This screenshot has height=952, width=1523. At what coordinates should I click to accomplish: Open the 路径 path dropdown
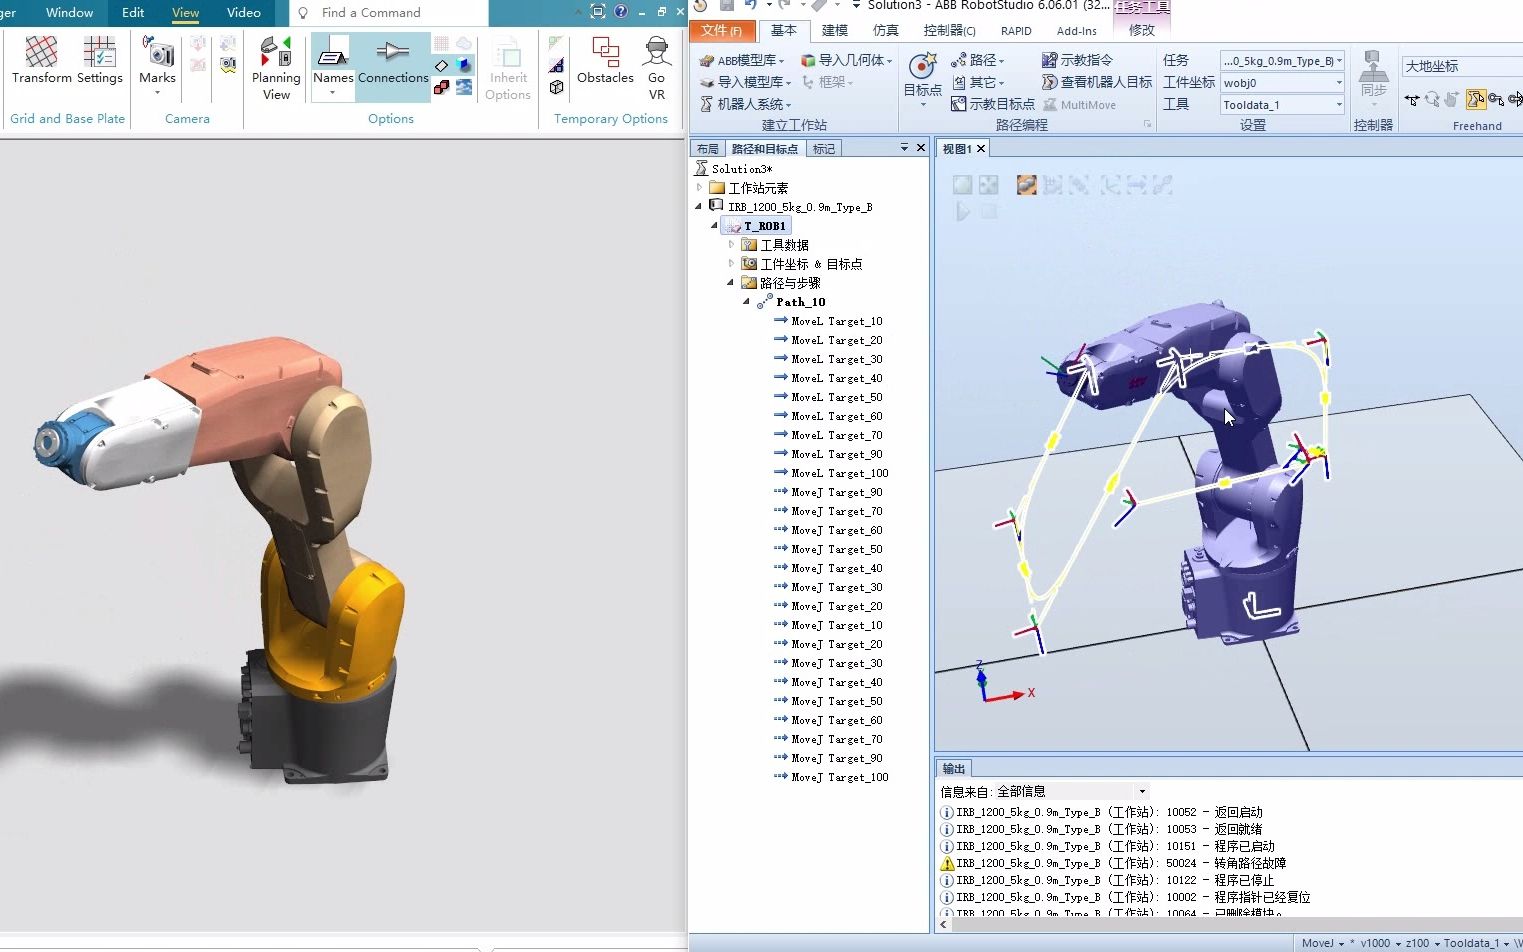(x=977, y=60)
